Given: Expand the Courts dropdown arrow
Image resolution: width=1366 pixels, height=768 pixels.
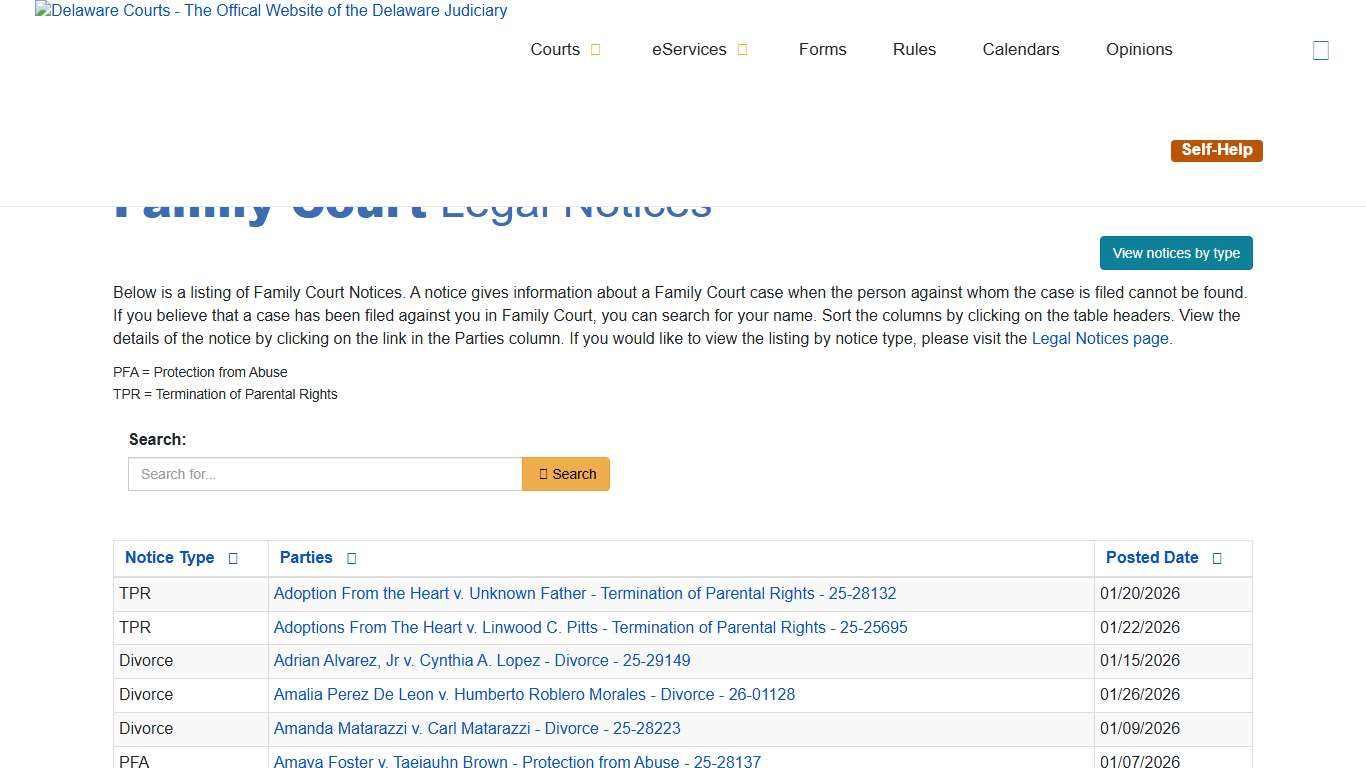Looking at the screenshot, I should point(595,50).
